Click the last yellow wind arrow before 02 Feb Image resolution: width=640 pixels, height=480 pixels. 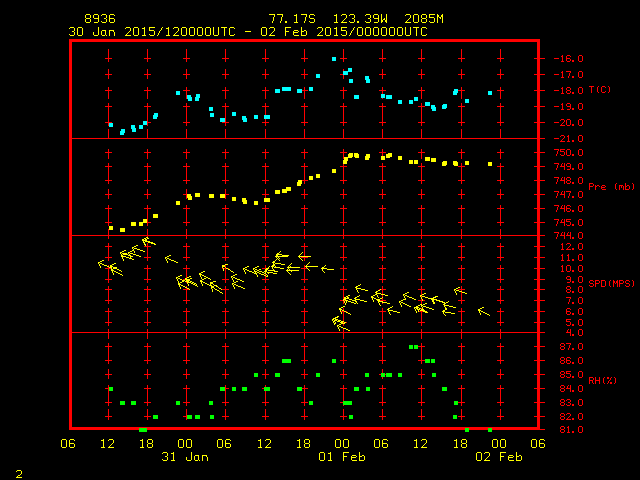click(484, 311)
